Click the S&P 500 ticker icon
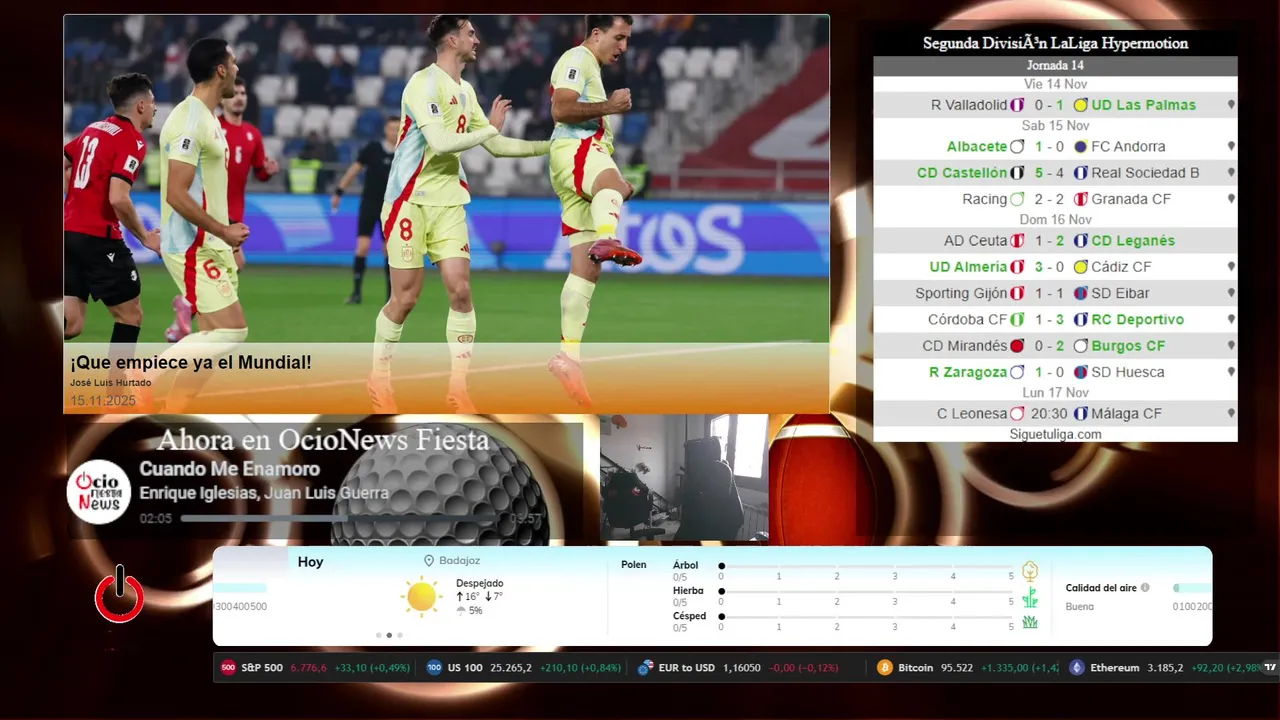This screenshot has width=1280, height=720. pyautogui.click(x=228, y=668)
